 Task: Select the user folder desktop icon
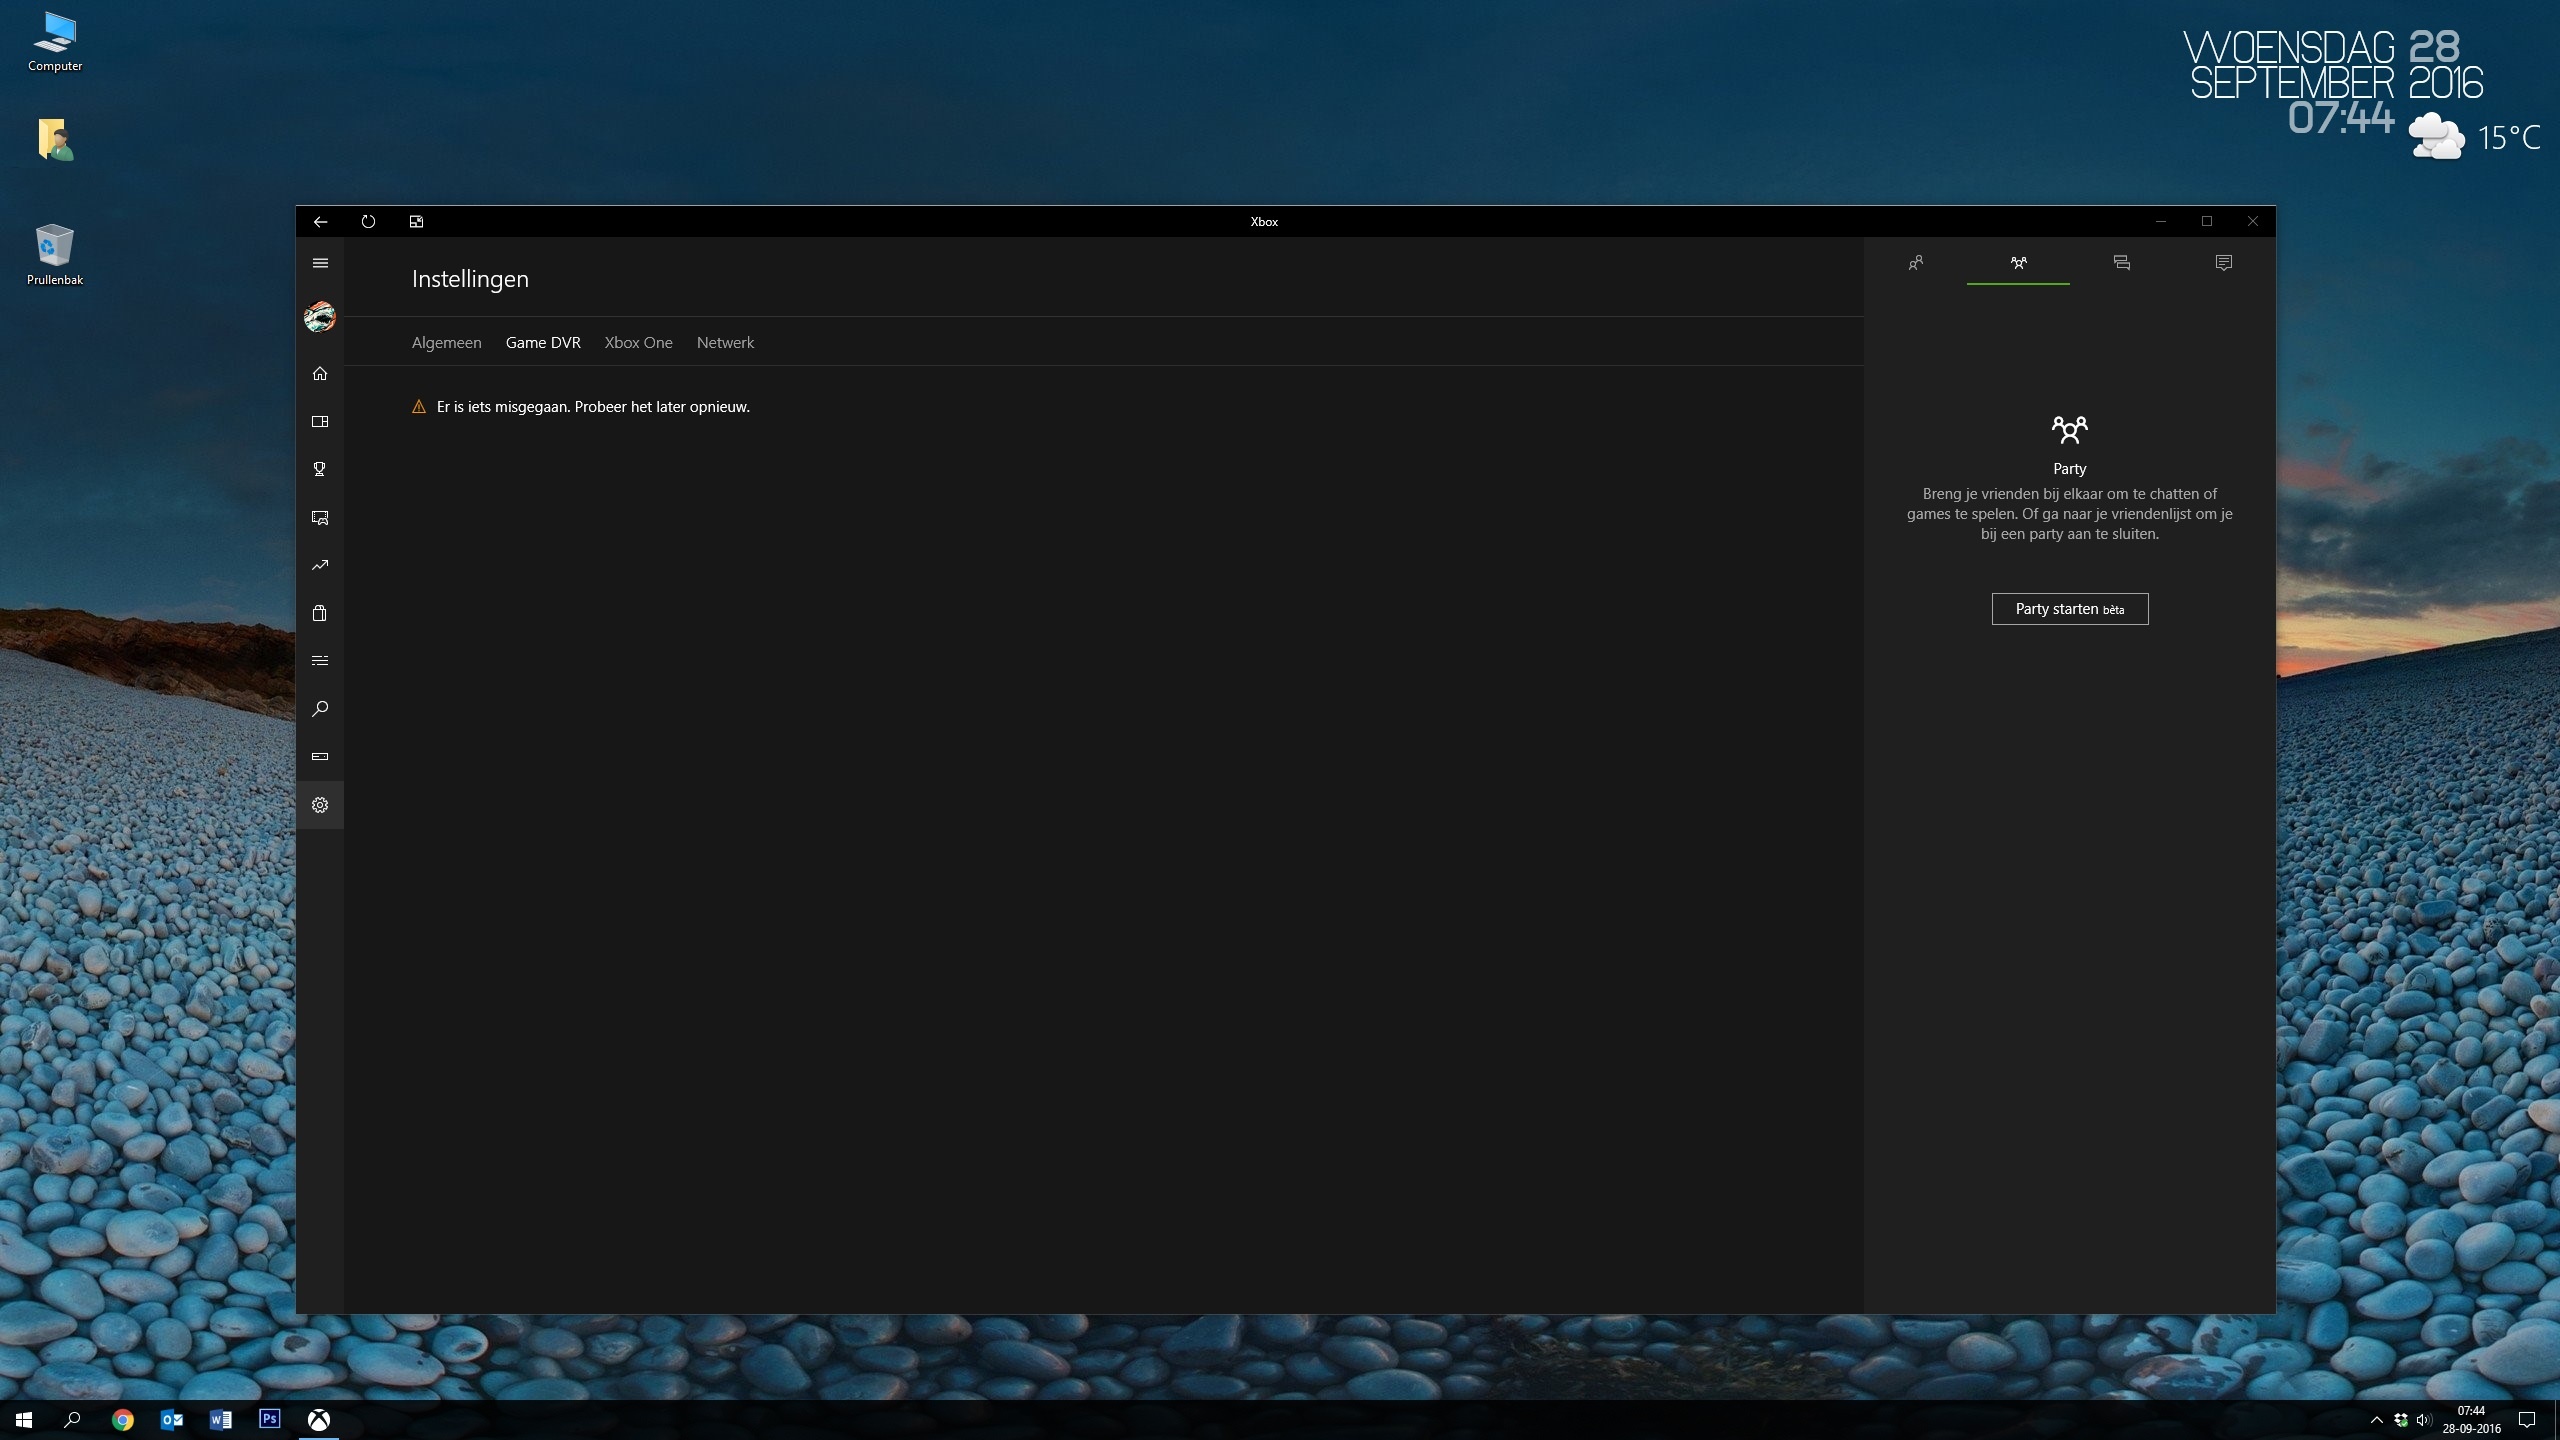[x=55, y=139]
